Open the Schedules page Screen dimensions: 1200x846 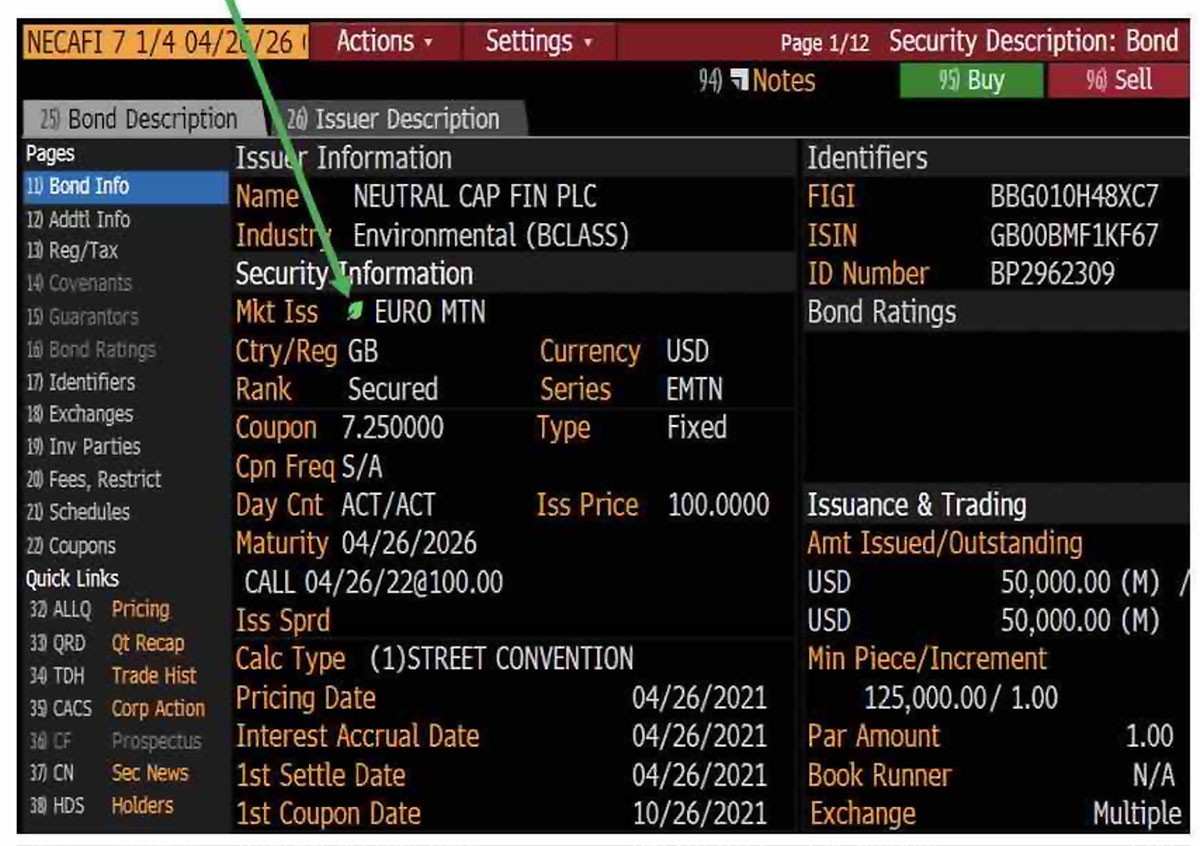(79, 512)
